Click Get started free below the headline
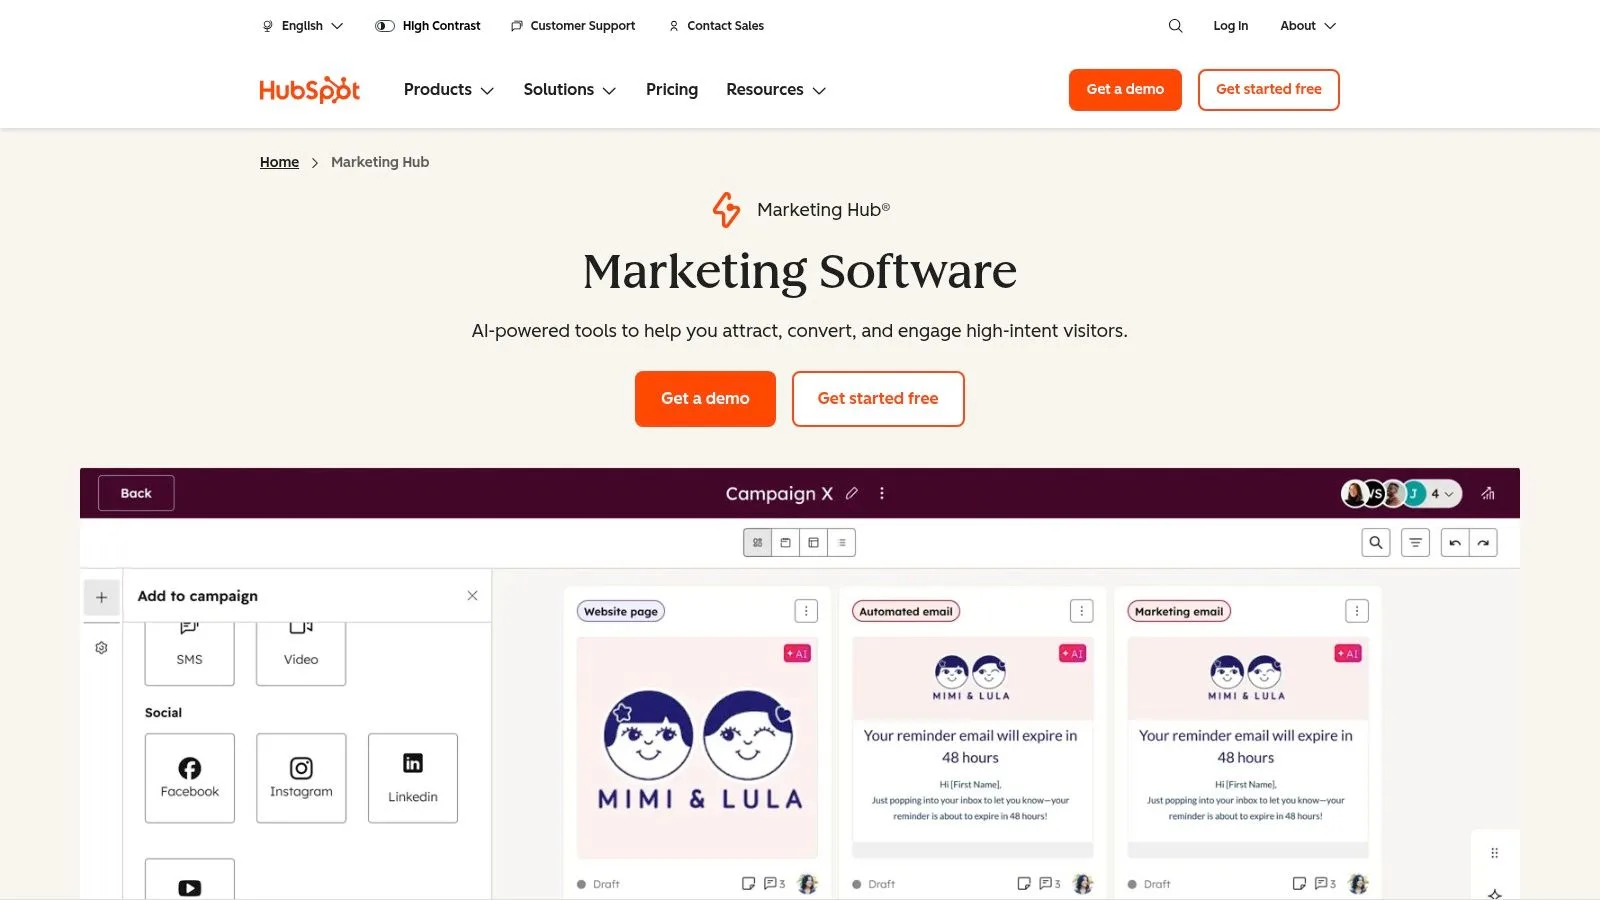Viewport: 1600px width, 900px height. point(878,399)
